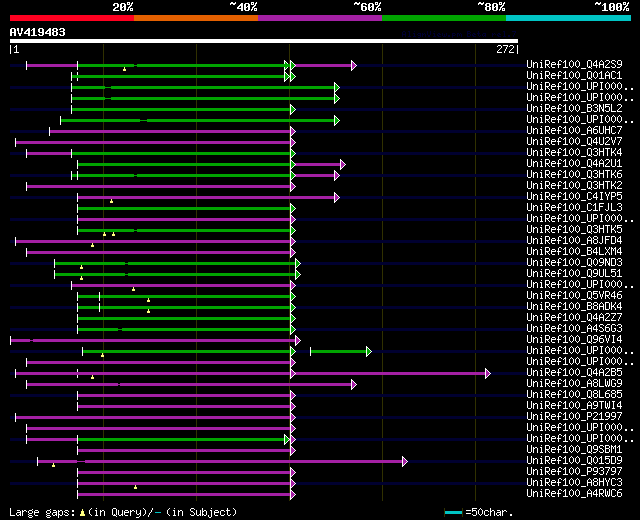
Task: Open subject UniRef100_Q4U2V7
Action: 574,142
